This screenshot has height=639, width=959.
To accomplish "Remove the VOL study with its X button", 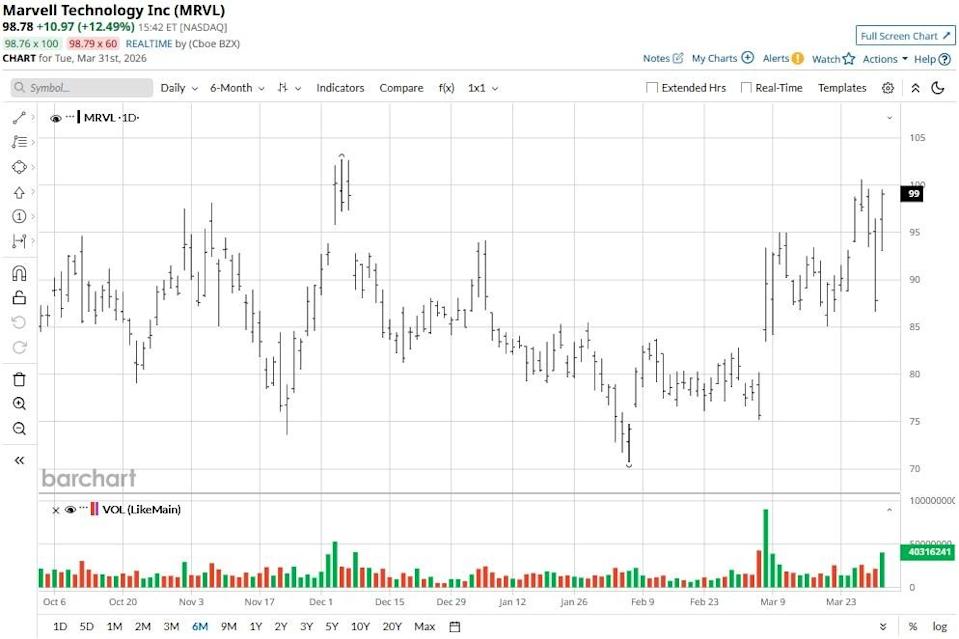I will click(x=57, y=510).
